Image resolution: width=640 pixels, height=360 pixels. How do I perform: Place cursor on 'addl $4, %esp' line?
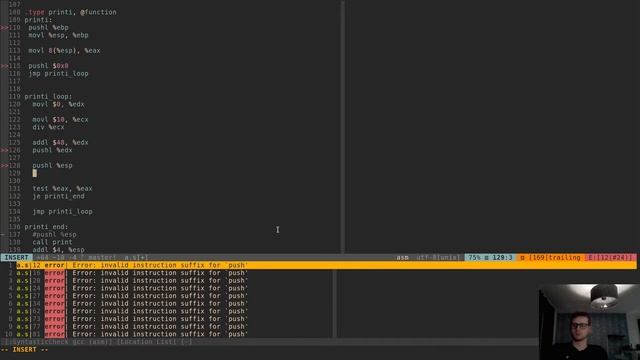(58, 250)
